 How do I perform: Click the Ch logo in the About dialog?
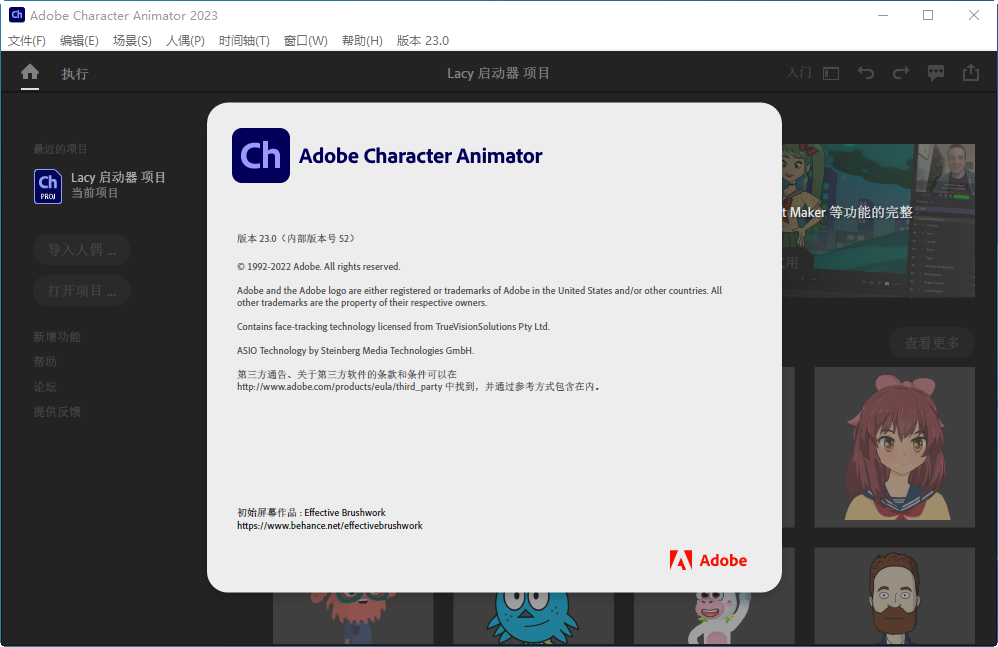click(260, 155)
